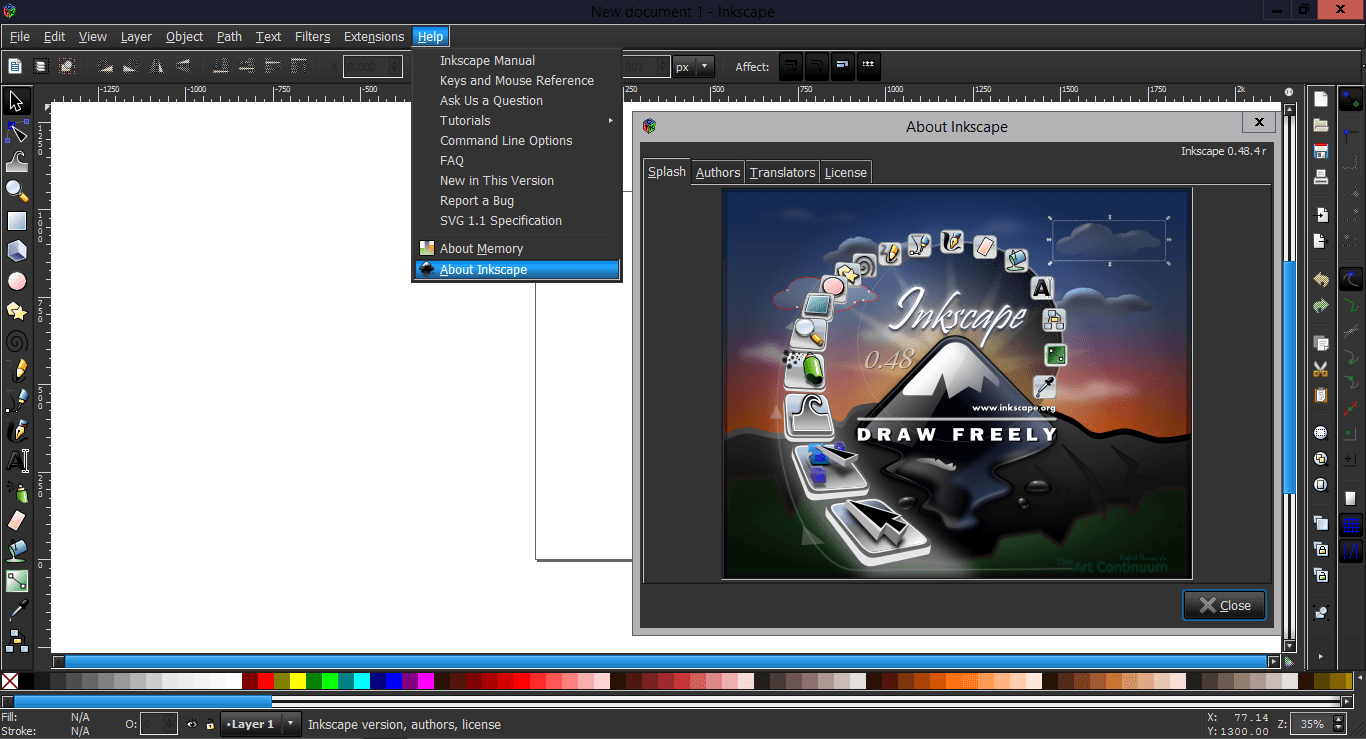Open the px units dropdown
This screenshot has width=1366, height=739.
pos(694,67)
